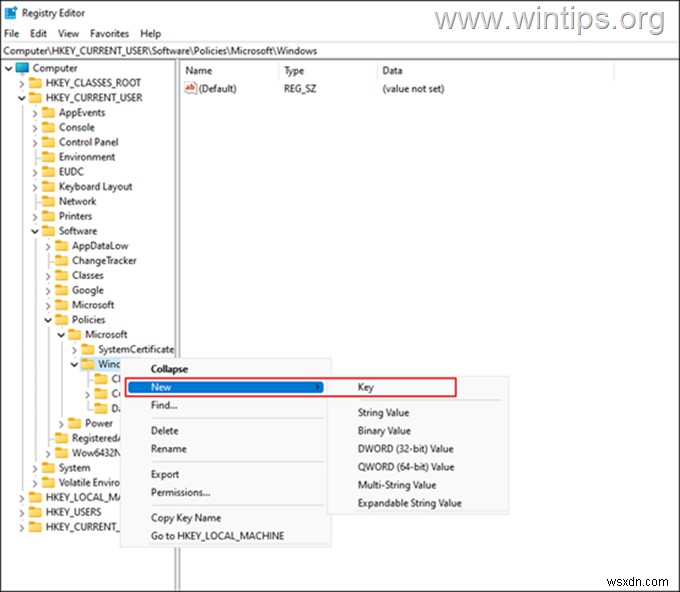Choose Rename in the context menu
Viewport: 680px width, 592px height.
pos(169,449)
